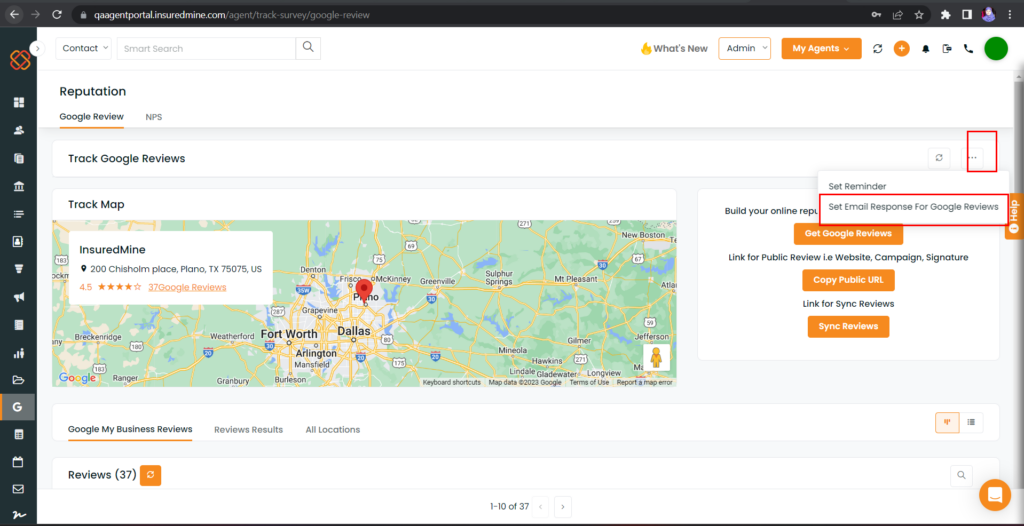Open the three-dots menu in Track Google Reviews
This screenshot has height=526, width=1024.
(972, 158)
